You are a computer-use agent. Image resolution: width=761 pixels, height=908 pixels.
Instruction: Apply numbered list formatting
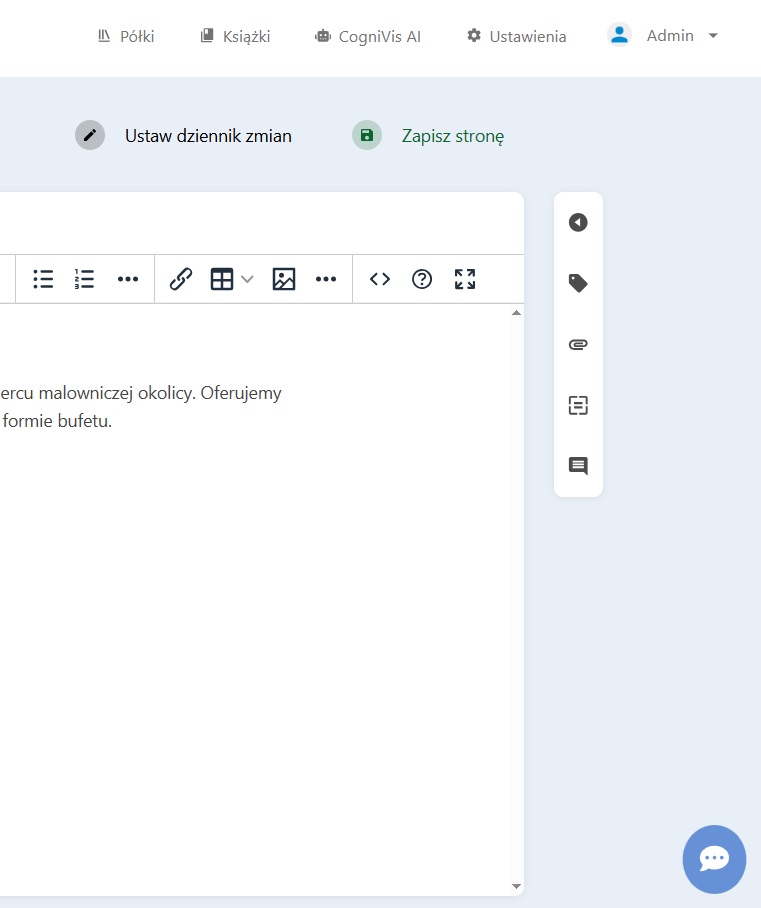coord(85,279)
